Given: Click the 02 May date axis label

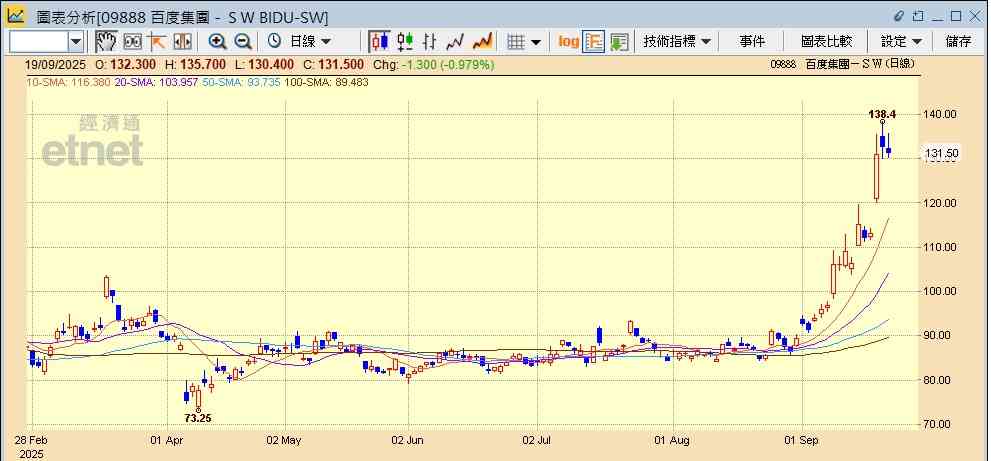Looking at the screenshot, I should point(284,440).
